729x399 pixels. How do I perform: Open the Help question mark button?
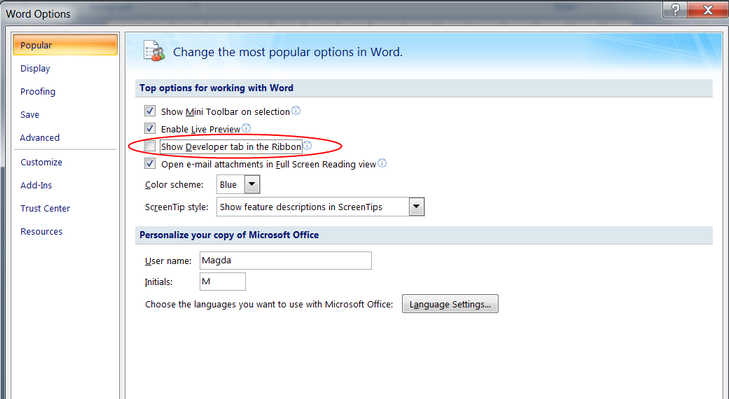[675, 9]
